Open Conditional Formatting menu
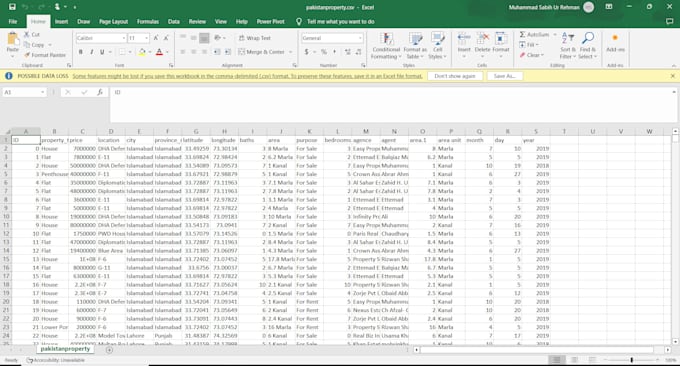 (x=386, y=46)
